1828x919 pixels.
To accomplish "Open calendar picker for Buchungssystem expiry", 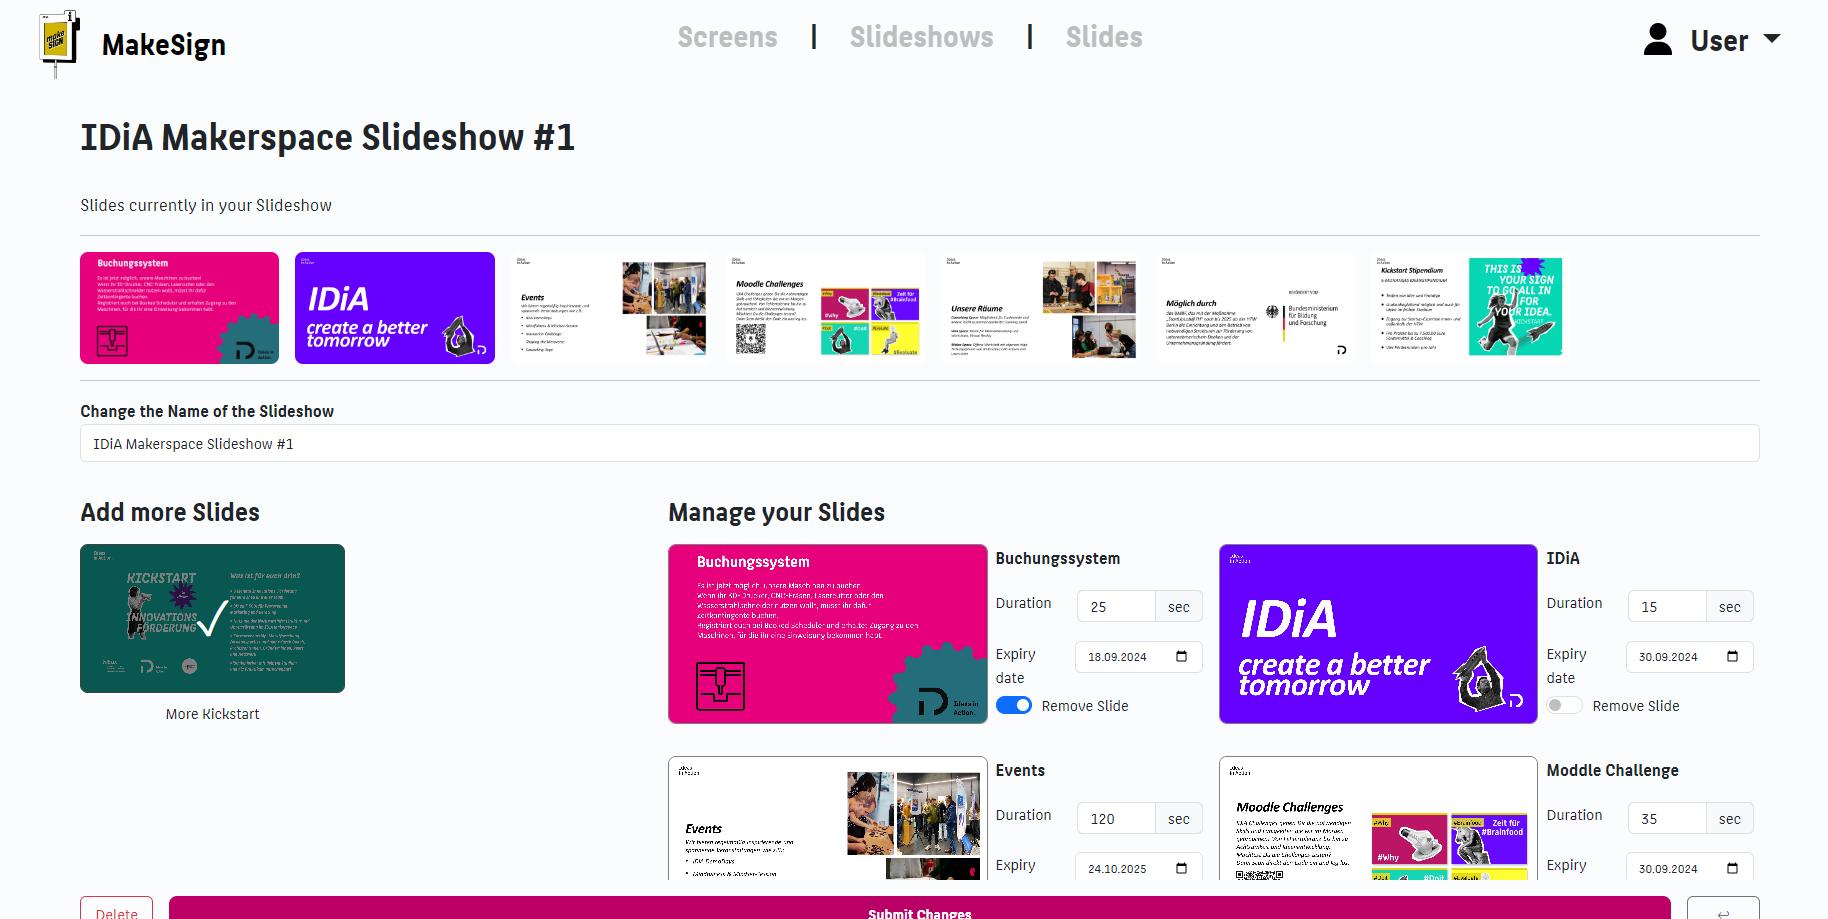I will [x=1182, y=657].
